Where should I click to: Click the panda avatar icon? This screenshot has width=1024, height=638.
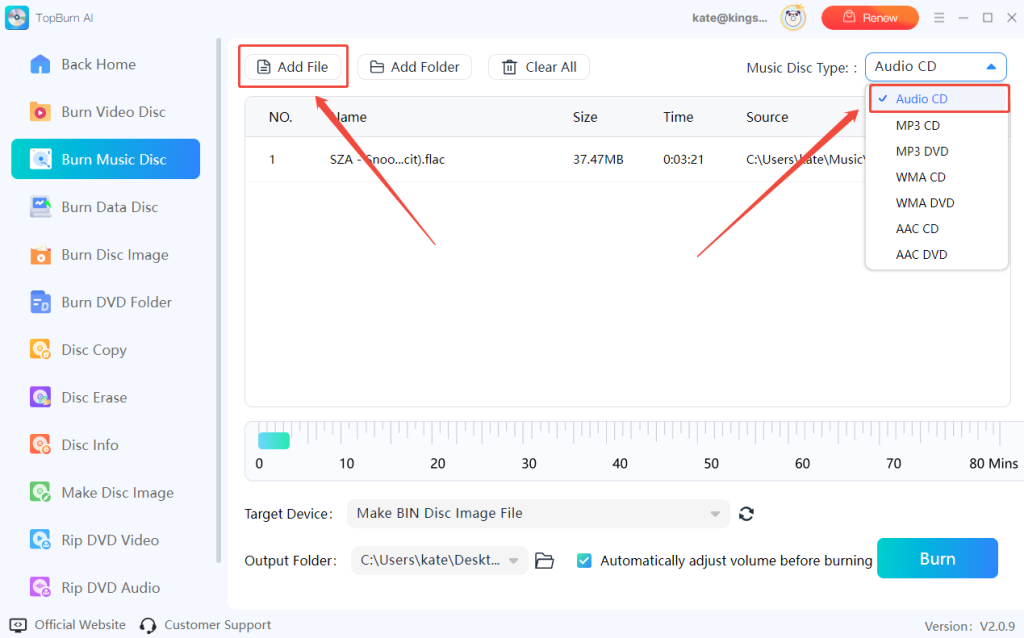(x=795, y=18)
